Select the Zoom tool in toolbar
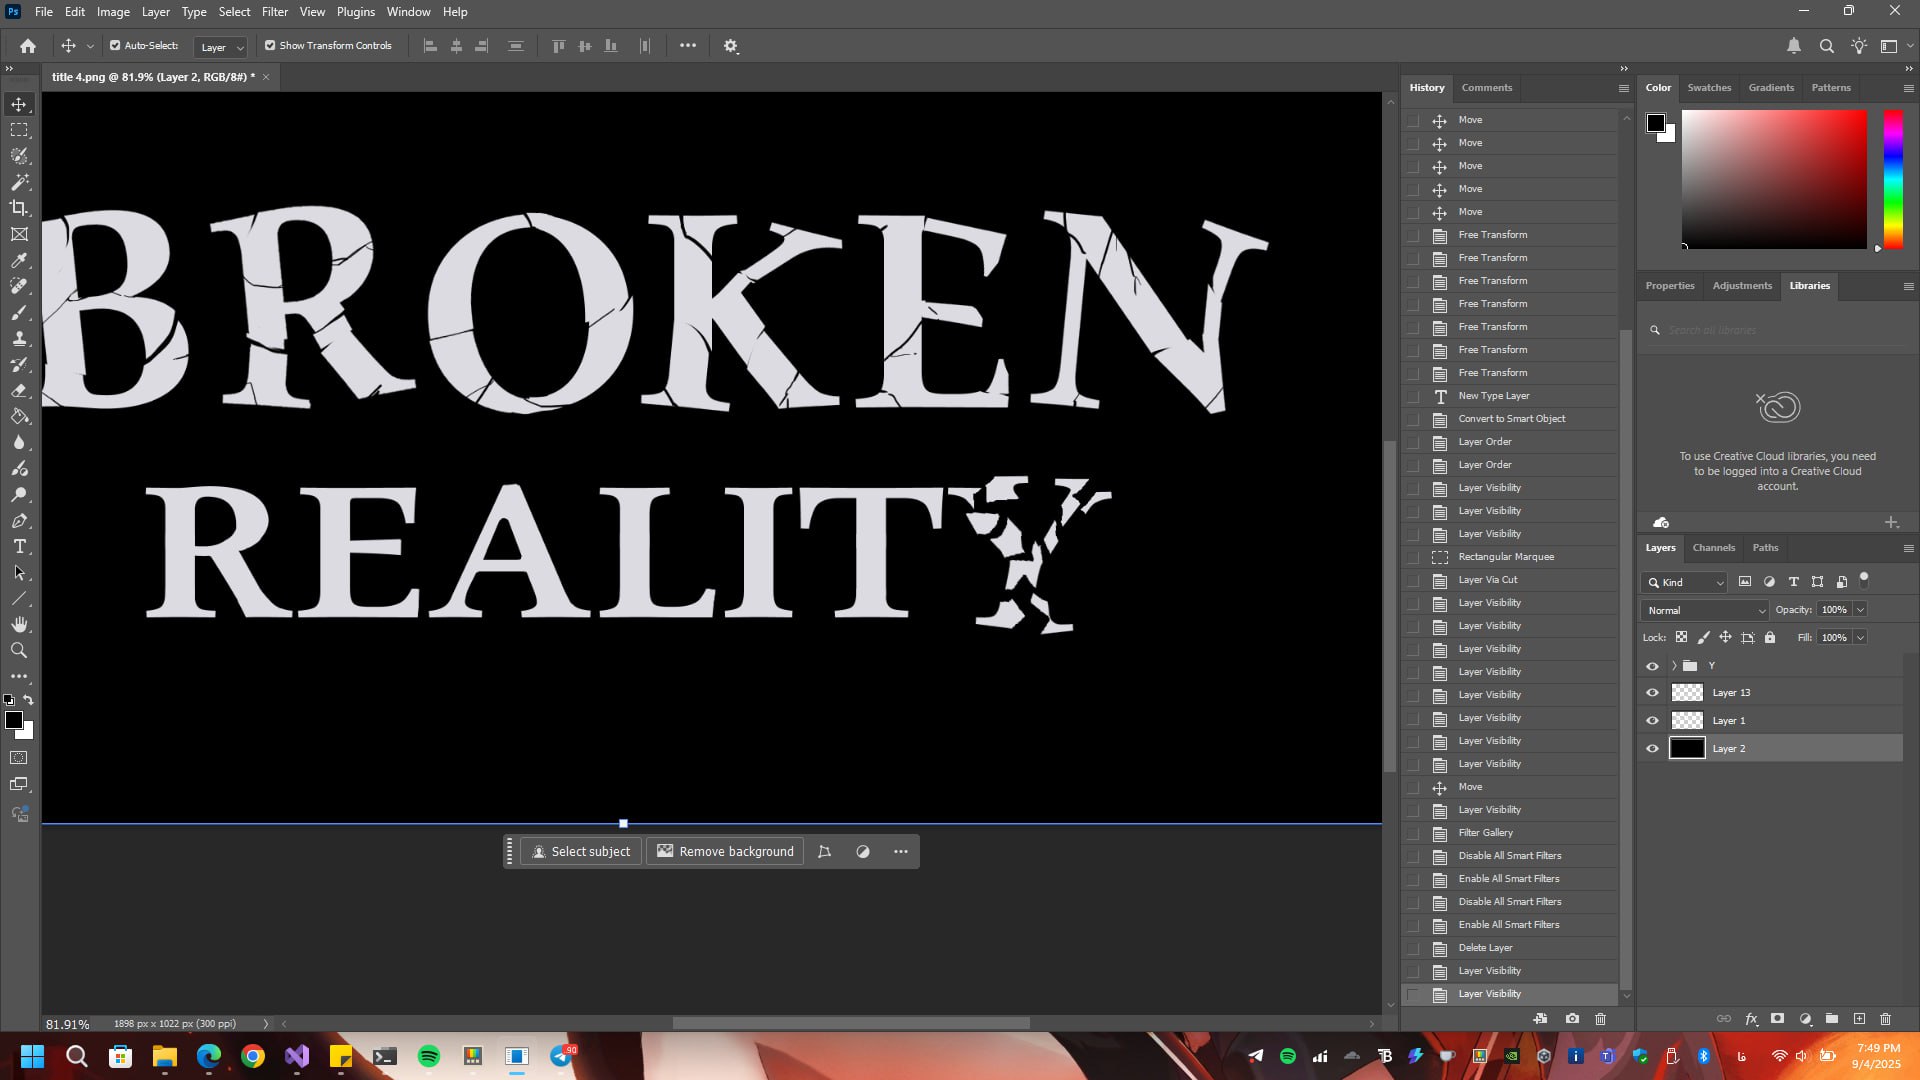 point(19,650)
